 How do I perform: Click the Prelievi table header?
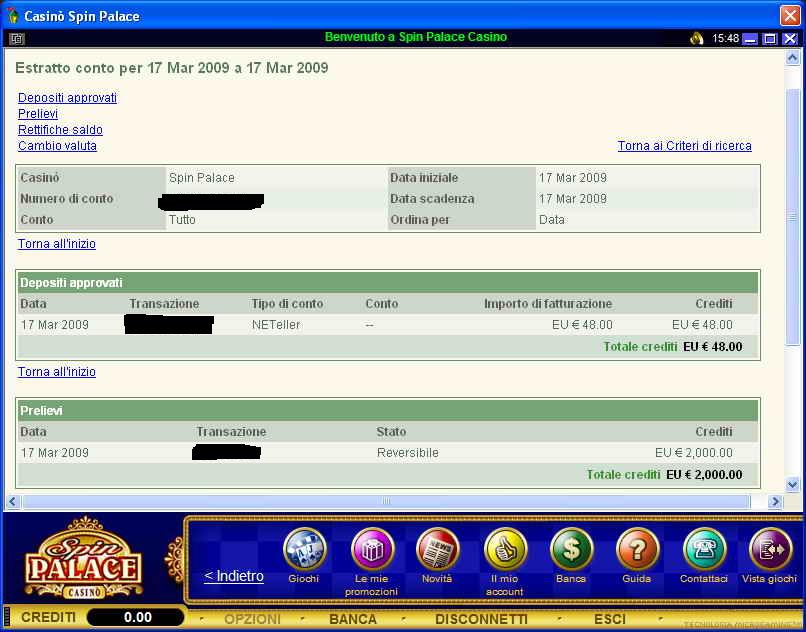tap(388, 410)
